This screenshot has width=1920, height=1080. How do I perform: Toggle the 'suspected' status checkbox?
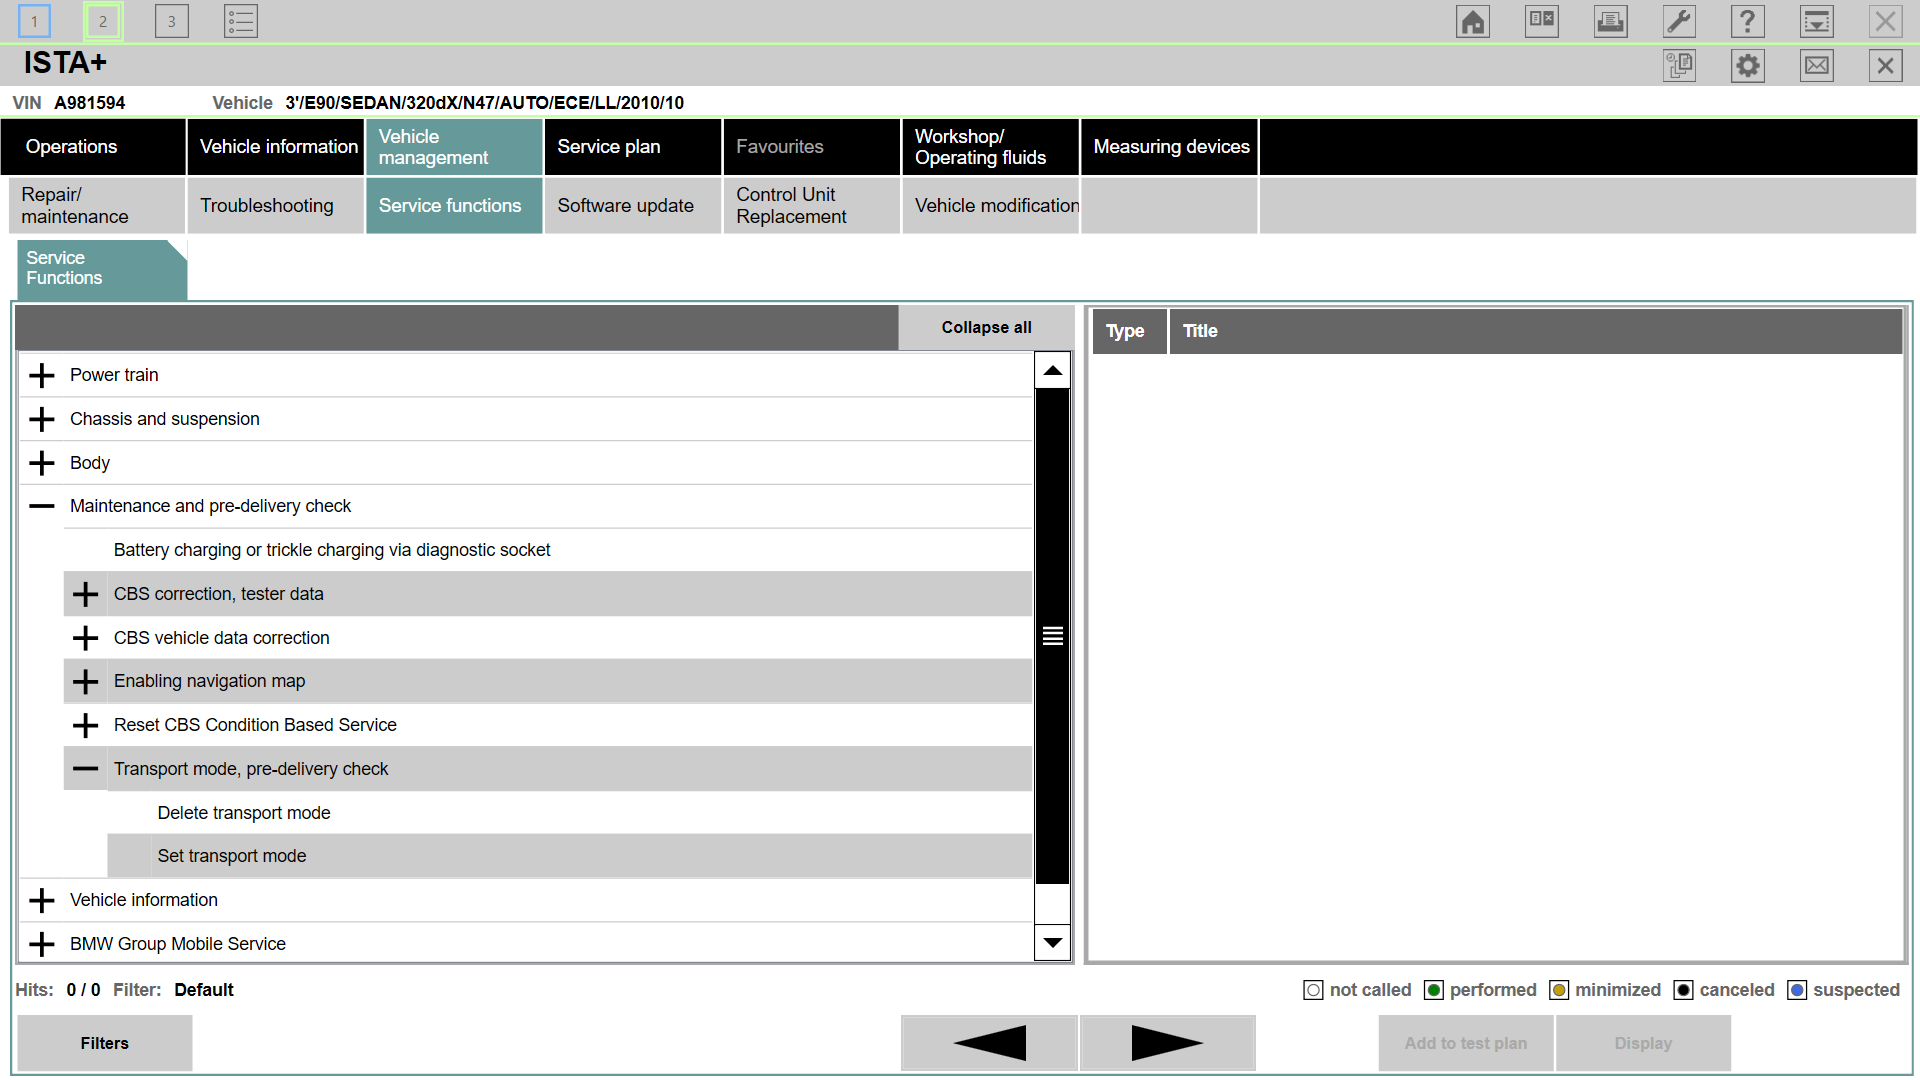coord(1797,990)
